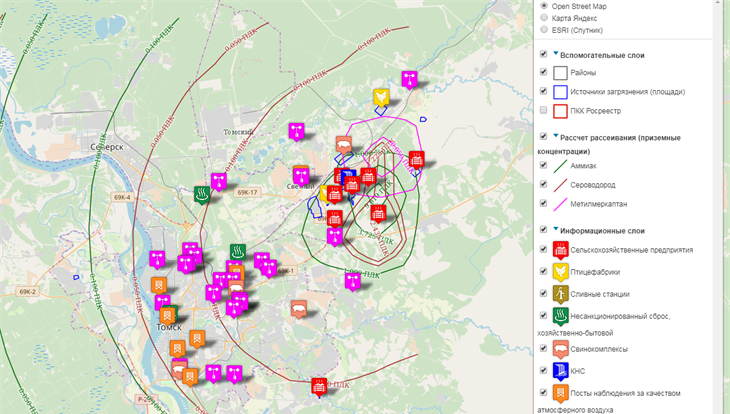
Task: Click the pig farm marker north of Светлый
Action: tap(344, 145)
